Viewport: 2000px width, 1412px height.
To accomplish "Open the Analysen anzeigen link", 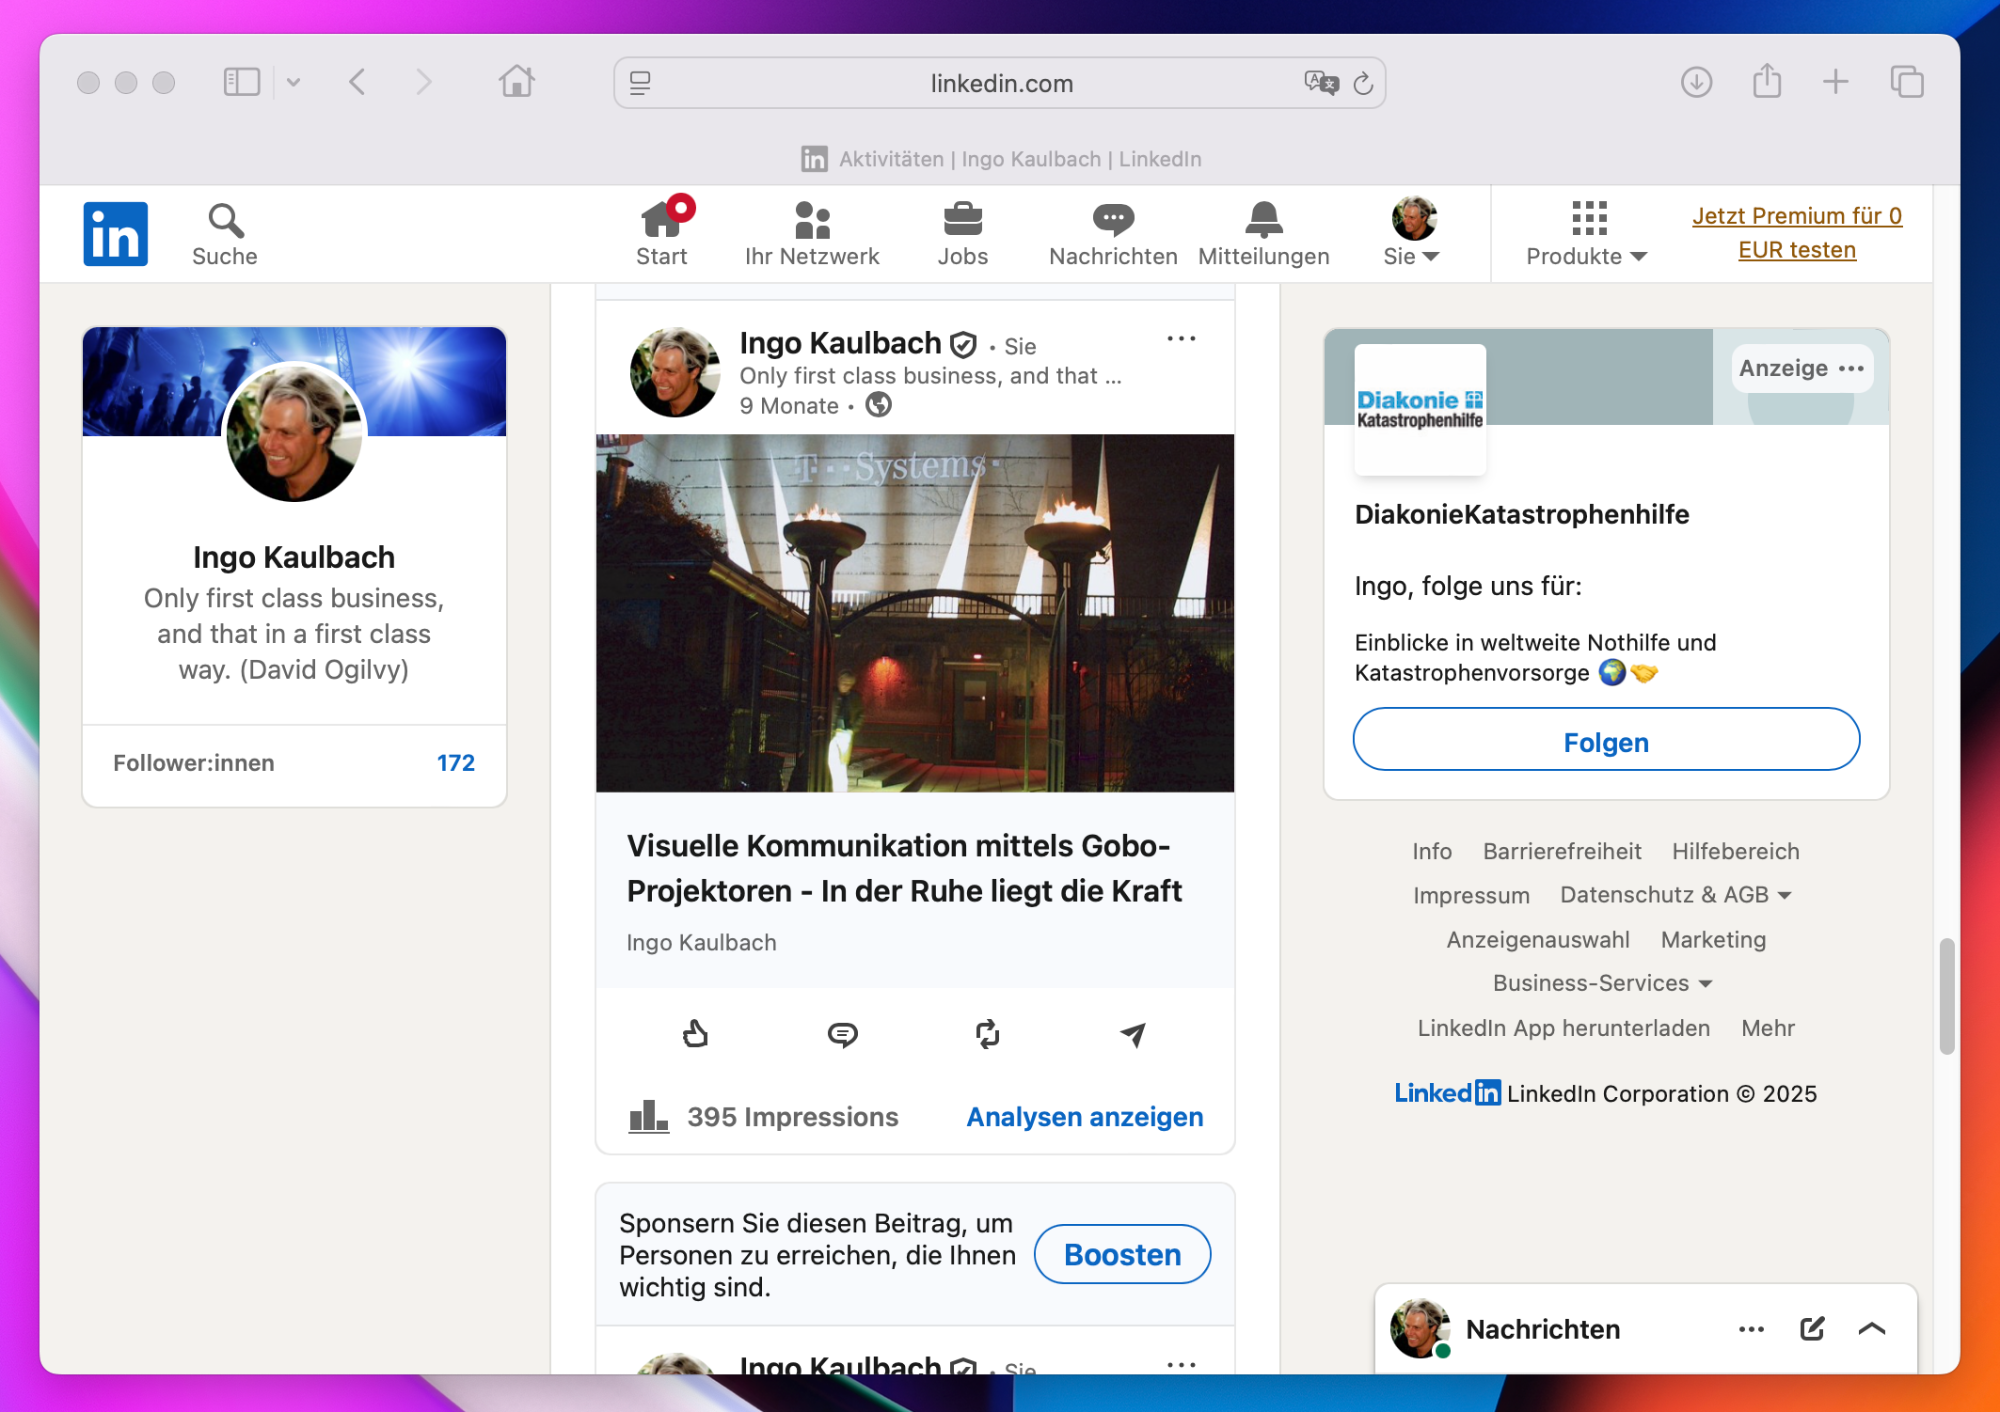I will (1084, 1116).
